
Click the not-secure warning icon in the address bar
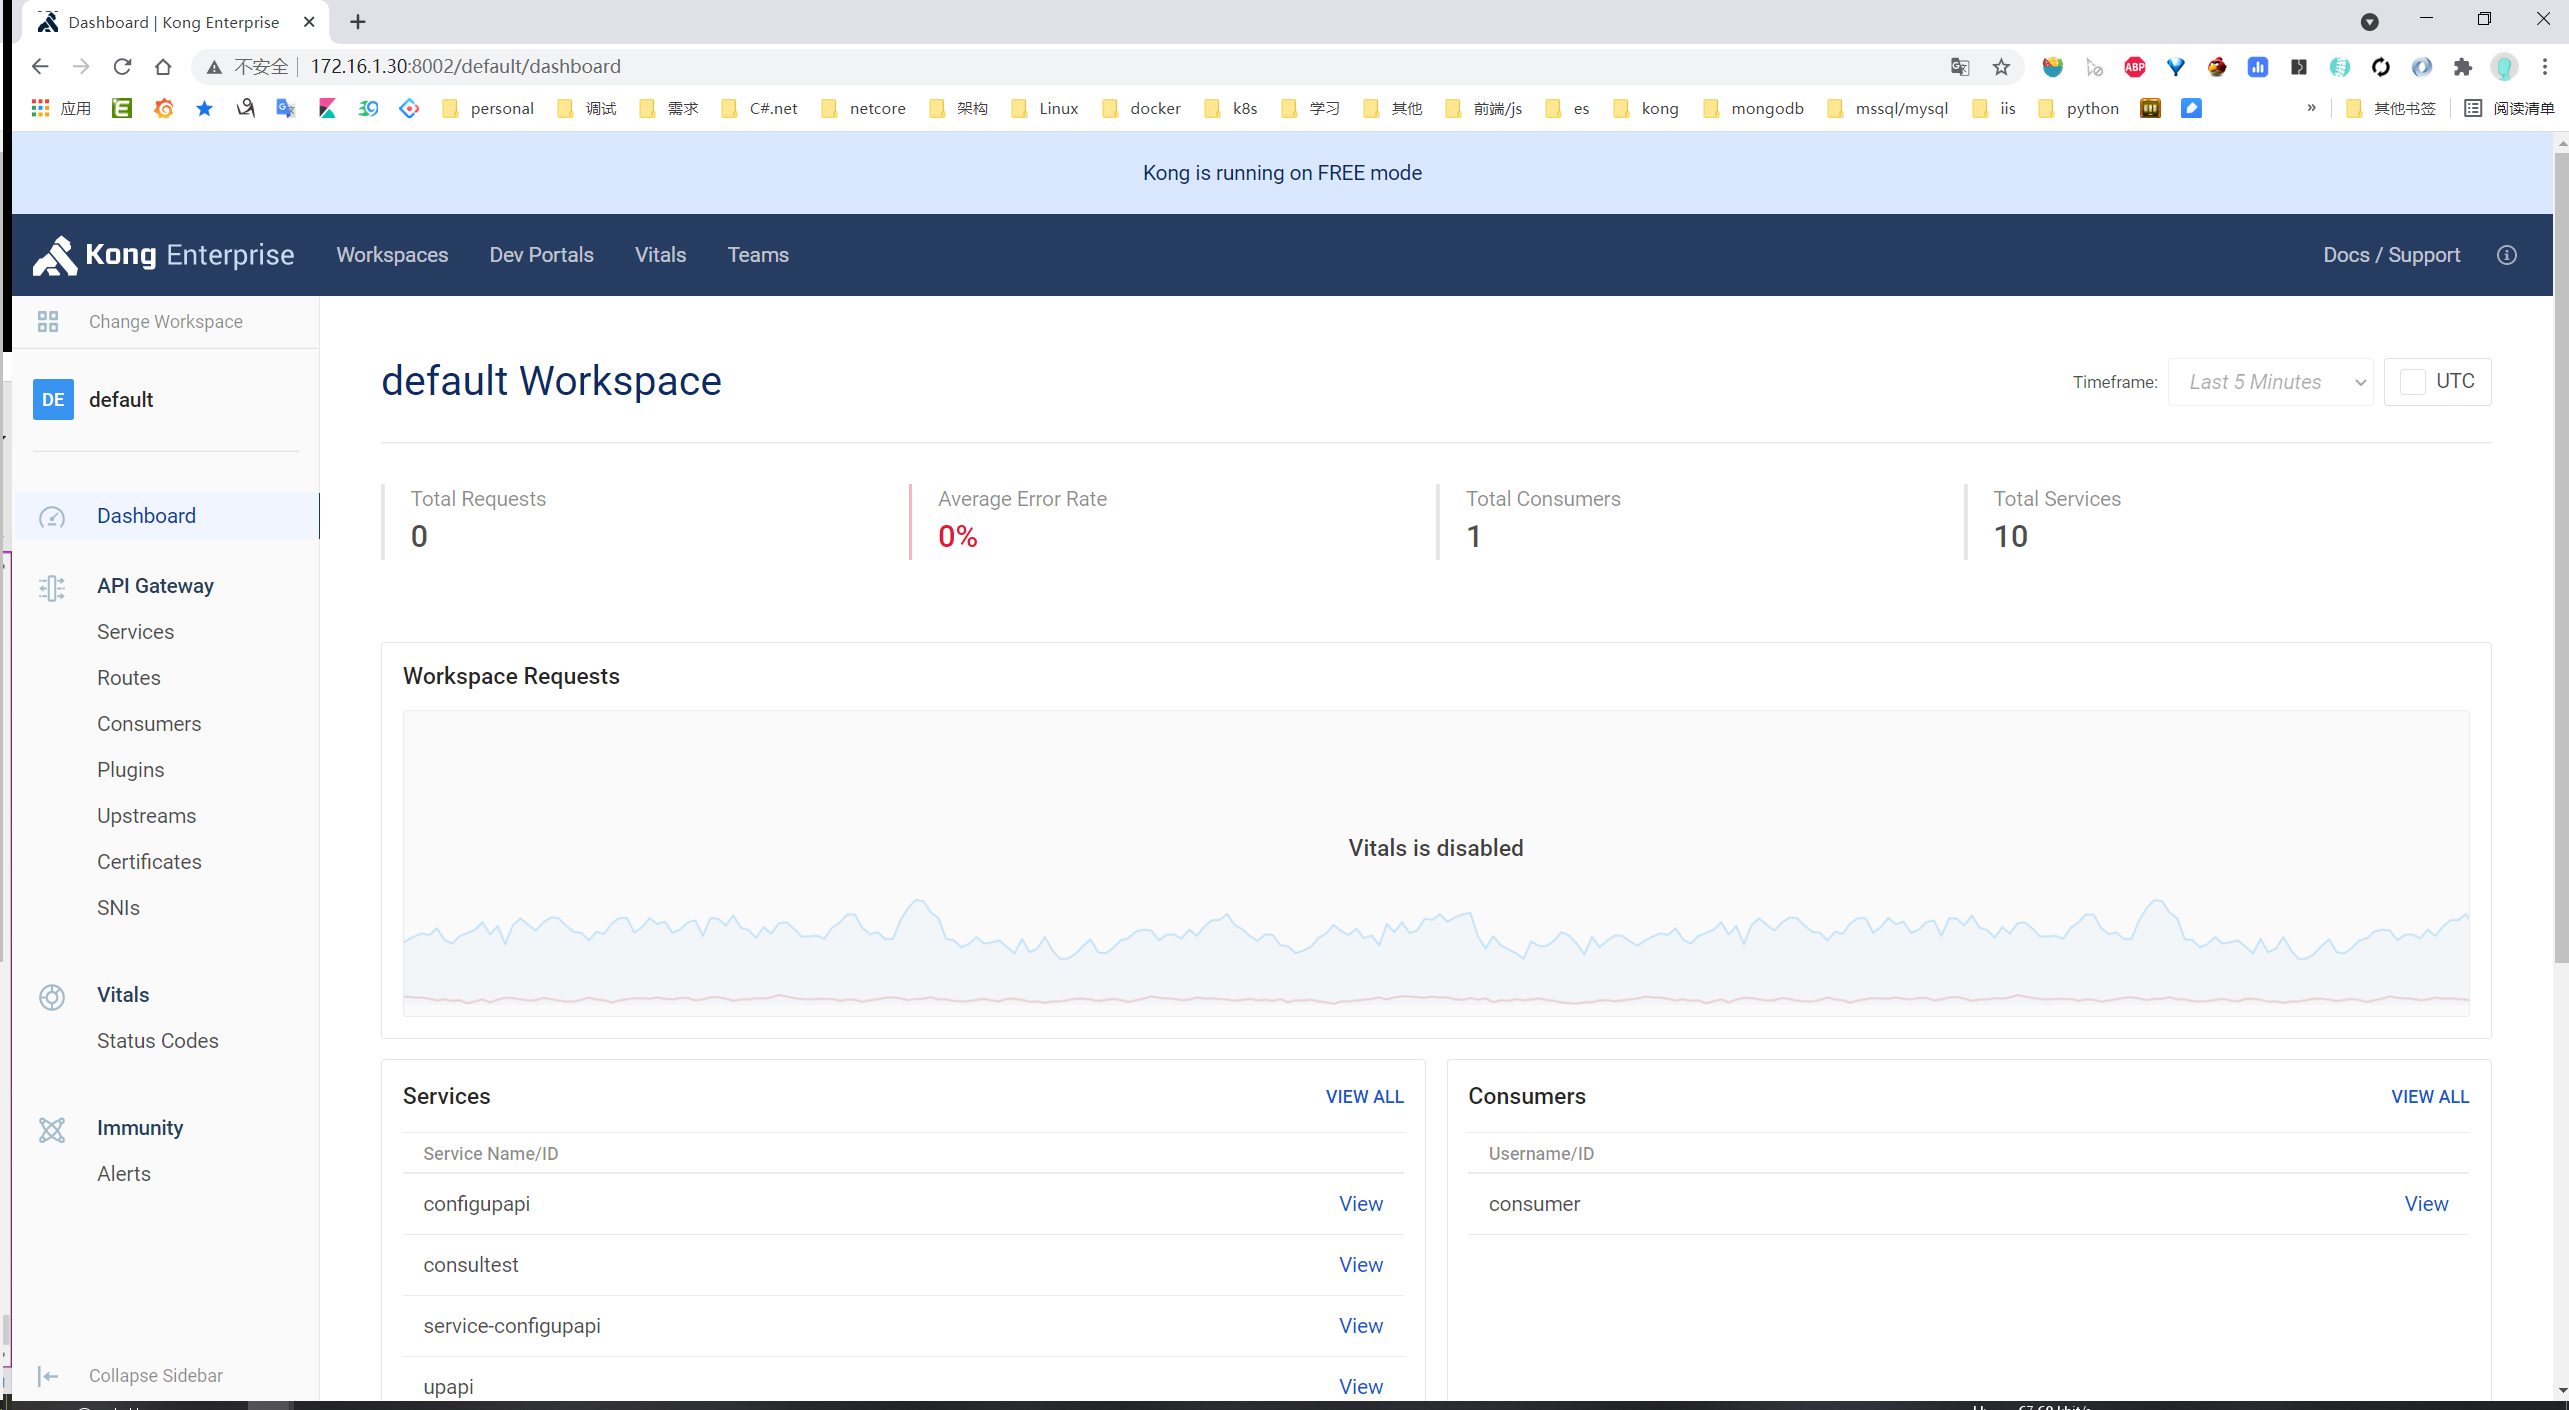[x=214, y=66]
